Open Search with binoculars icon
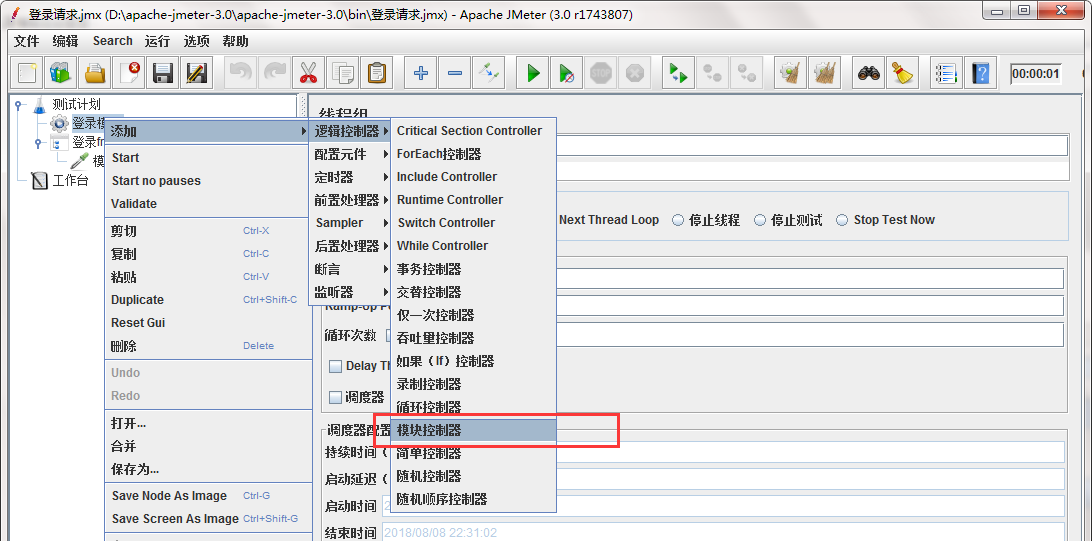Viewport: 1092px width, 541px height. pyautogui.click(x=868, y=72)
